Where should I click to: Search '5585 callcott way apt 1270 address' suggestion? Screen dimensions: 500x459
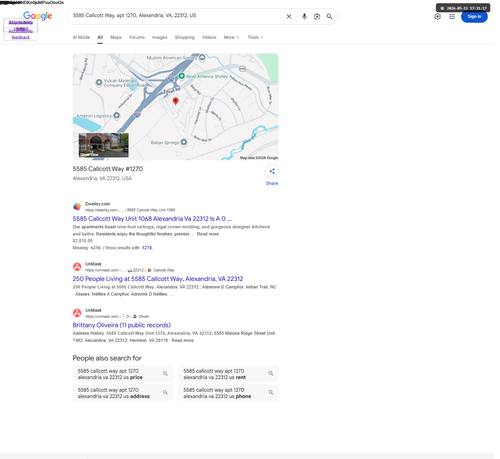click(123, 393)
